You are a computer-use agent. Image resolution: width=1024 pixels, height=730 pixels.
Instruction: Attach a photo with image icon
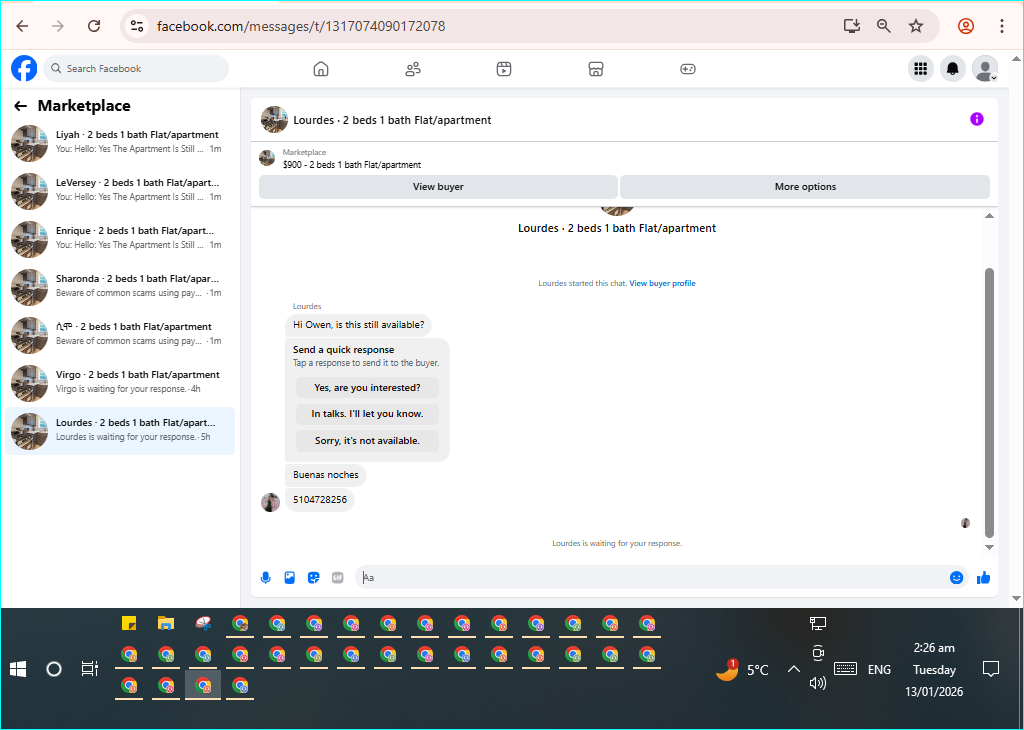pyautogui.click(x=289, y=578)
